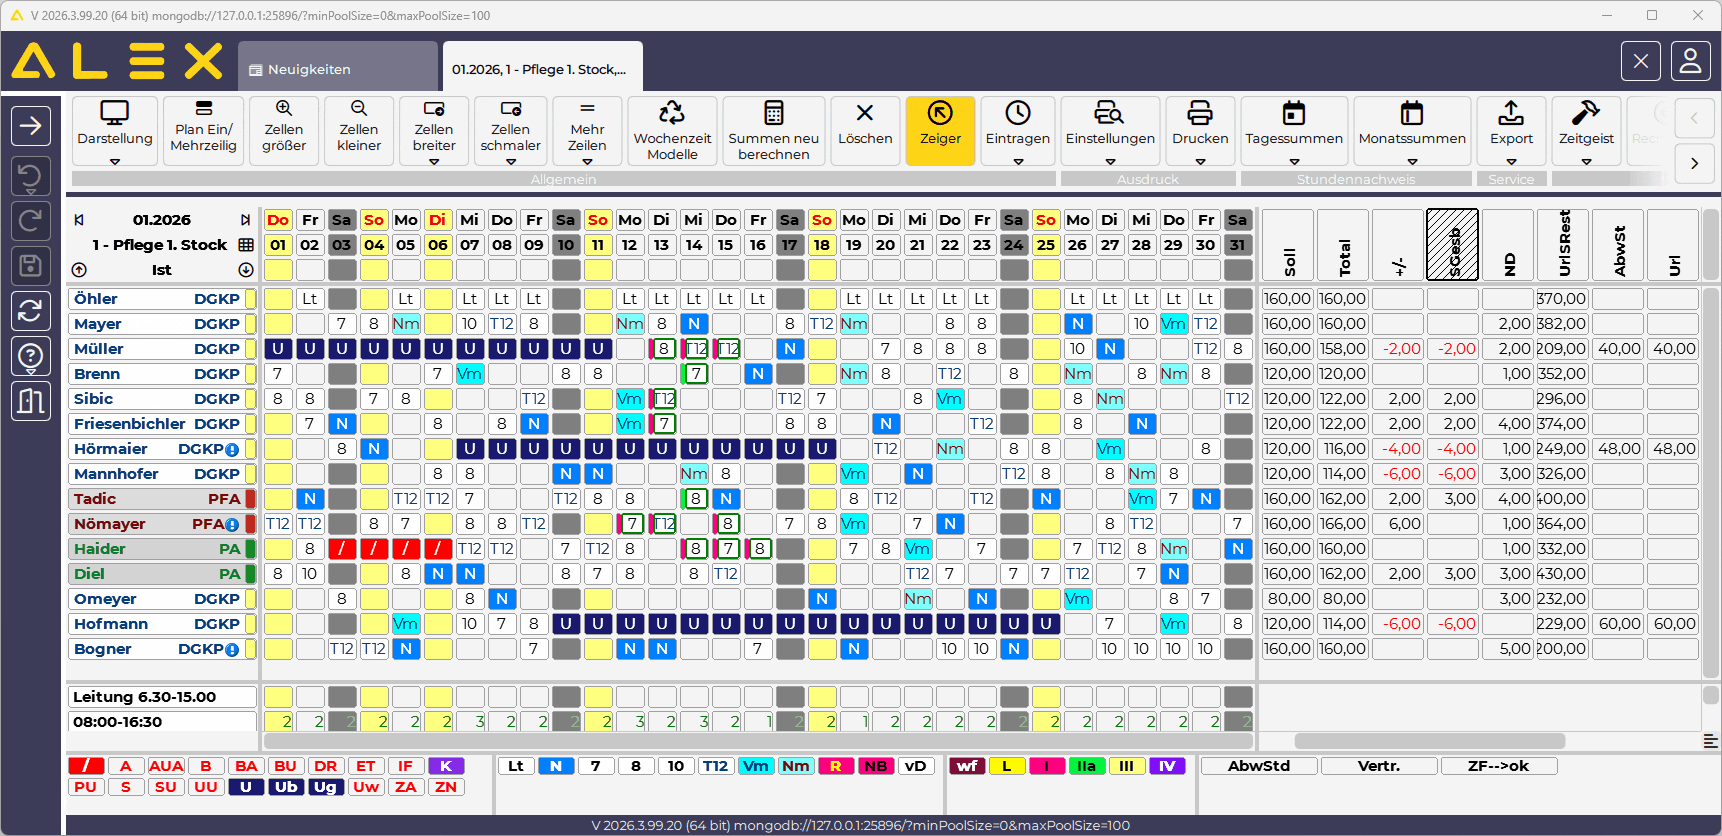
Task: Toggle the Zeiger pointer mode
Action: pos(940,124)
